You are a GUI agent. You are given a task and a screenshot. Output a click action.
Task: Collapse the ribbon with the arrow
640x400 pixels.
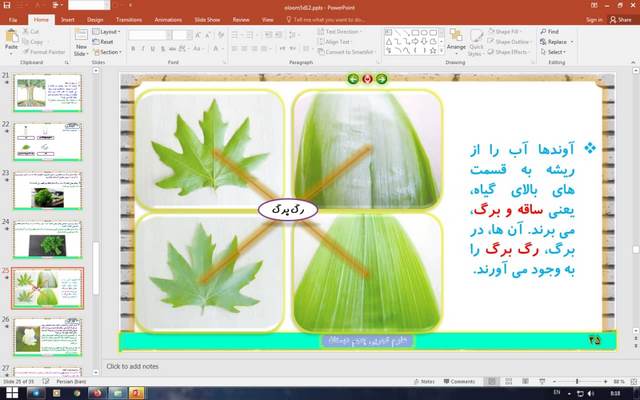click(633, 62)
